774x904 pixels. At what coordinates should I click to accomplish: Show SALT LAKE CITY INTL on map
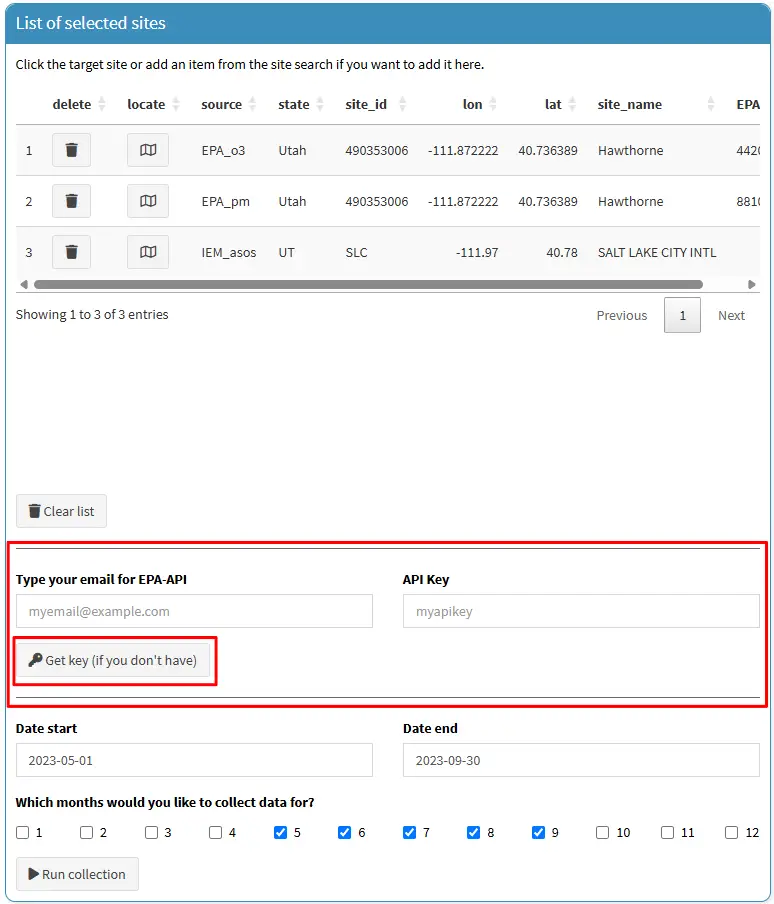(x=148, y=252)
